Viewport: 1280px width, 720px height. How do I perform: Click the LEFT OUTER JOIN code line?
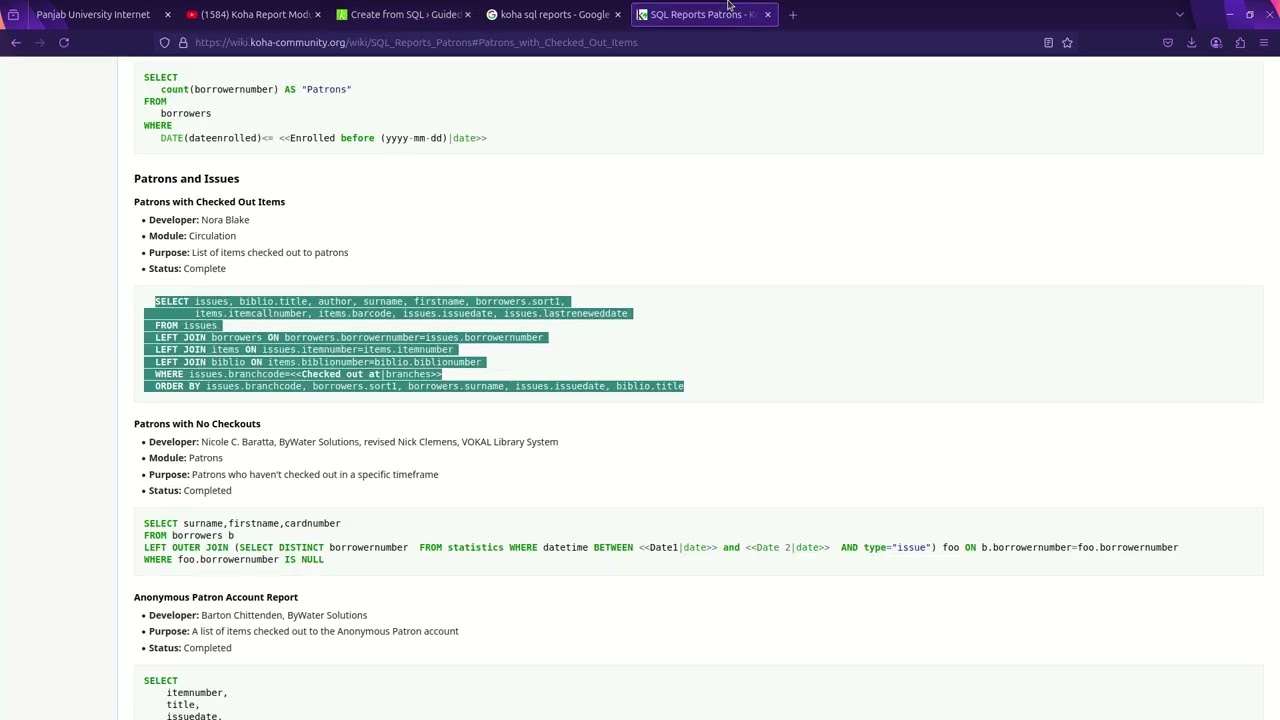661,548
